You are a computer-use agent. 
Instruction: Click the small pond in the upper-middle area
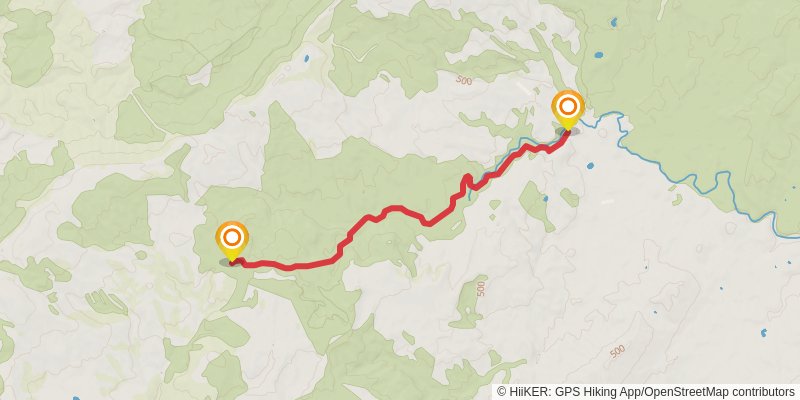[x=306, y=59]
